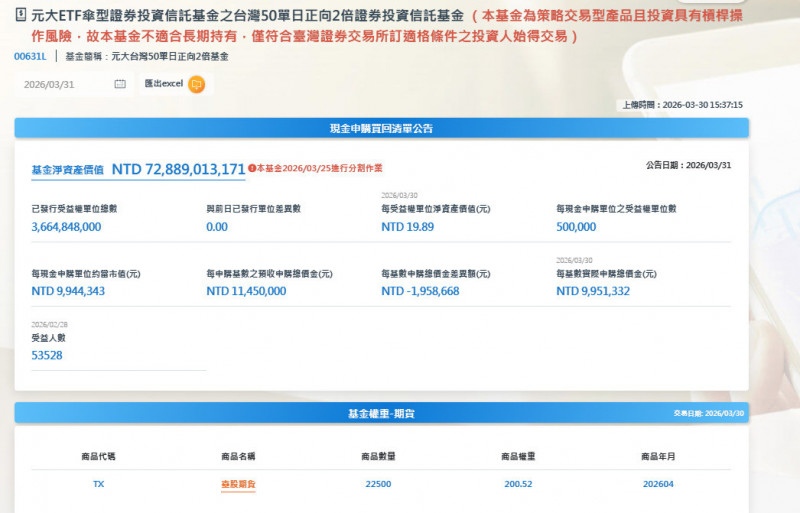Click the orange Excel export icon
This screenshot has height=513, width=800.
pos(196,84)
